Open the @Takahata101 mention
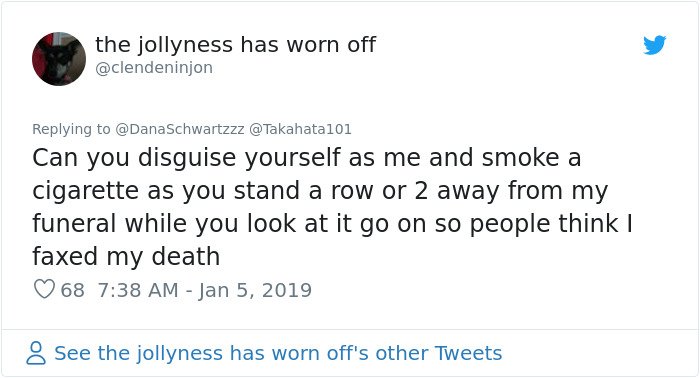700x378 pixels. point(300,129)
